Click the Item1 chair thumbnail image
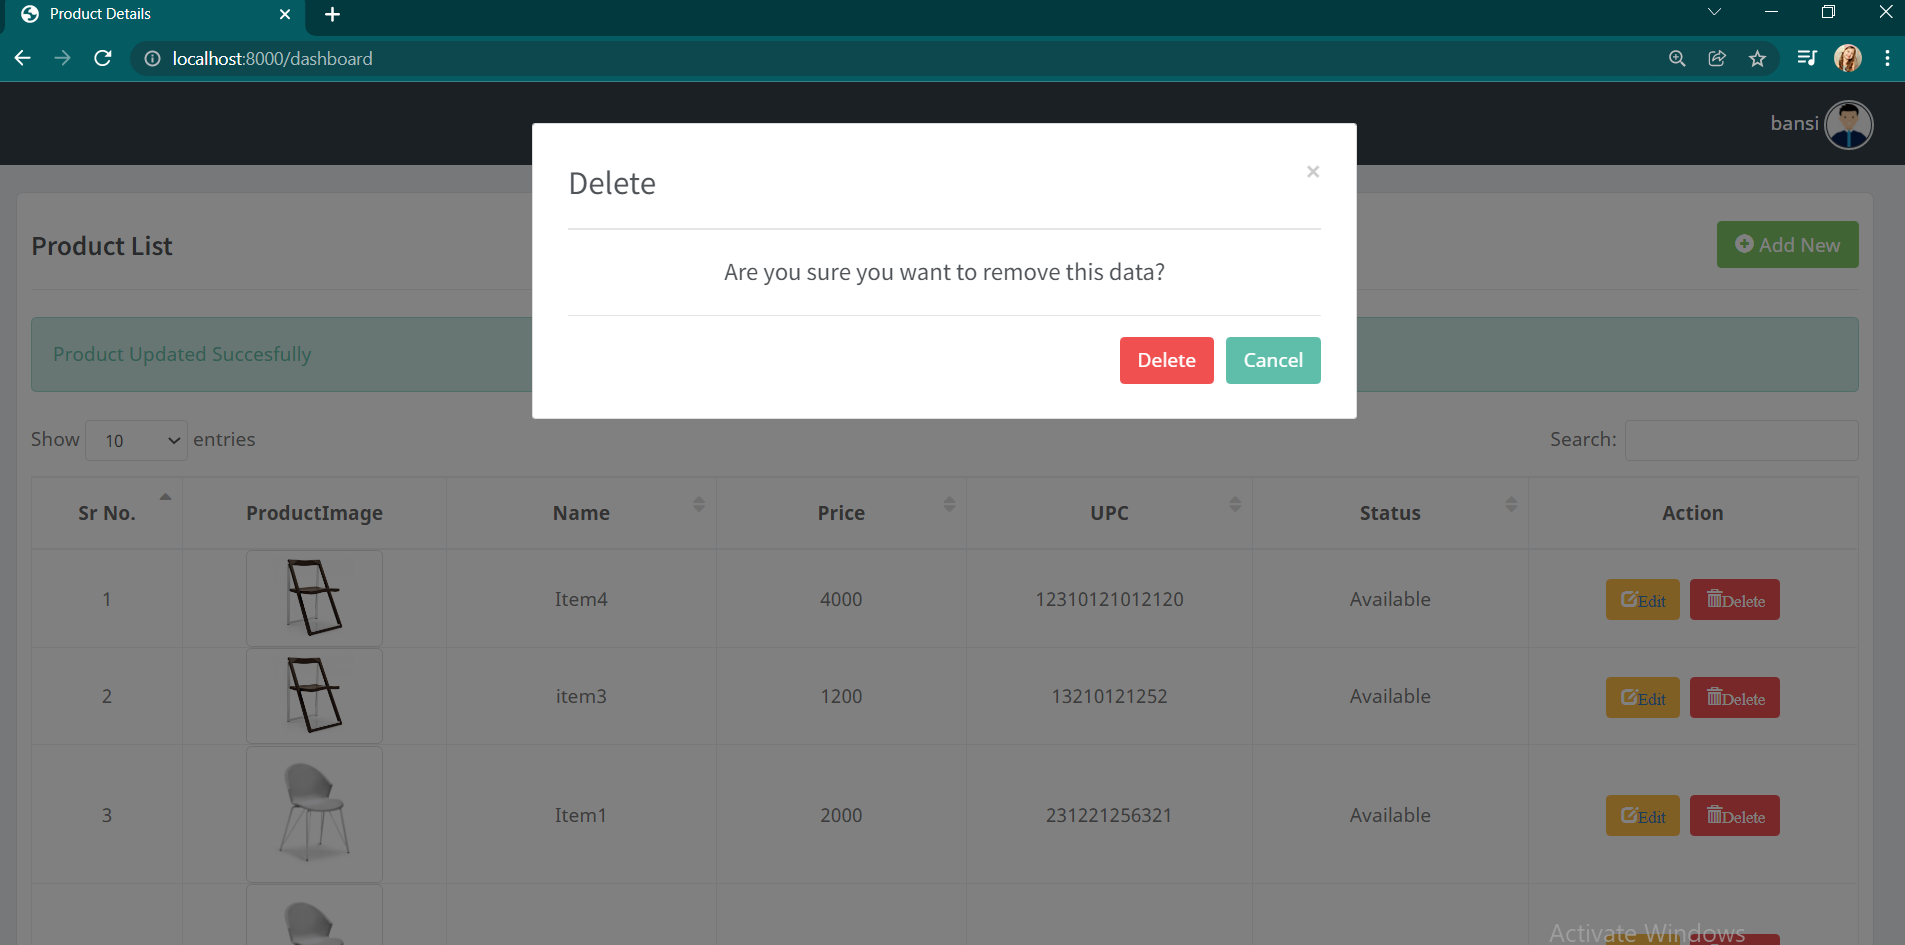 click(313, 814)
